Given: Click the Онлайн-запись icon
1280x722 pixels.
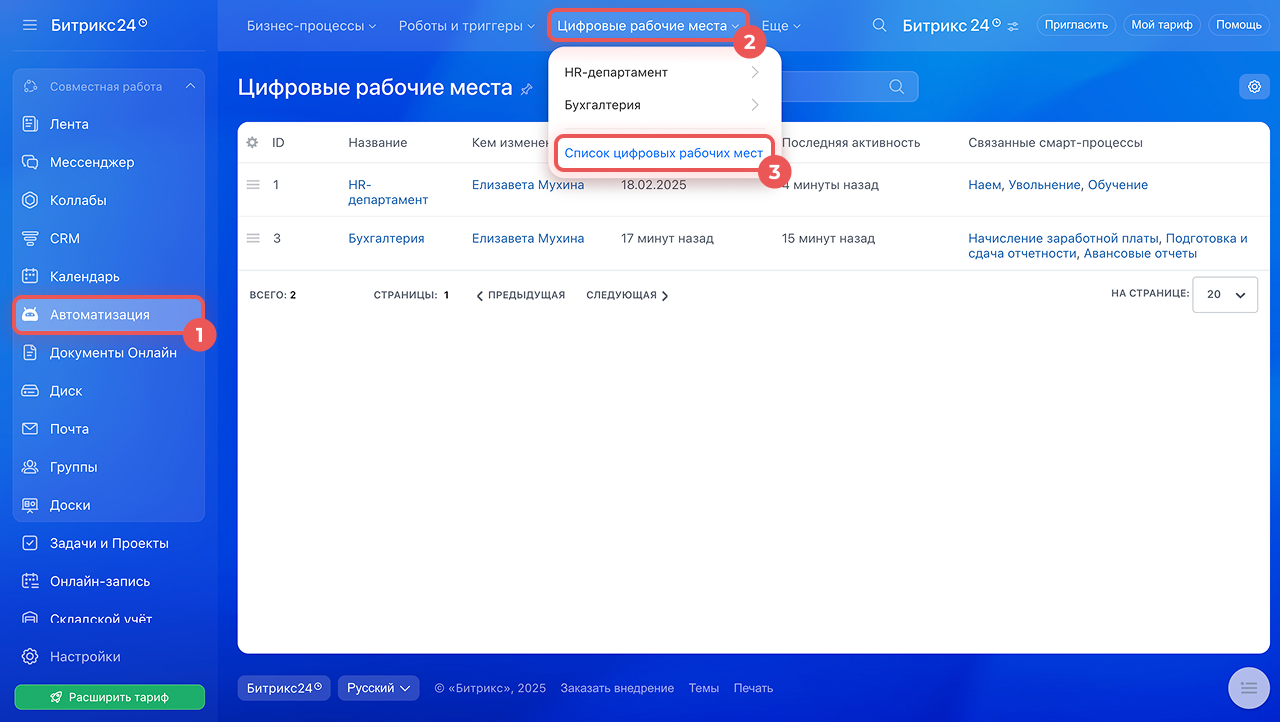Looking at the screenshot, I should [x=30, y=581].
